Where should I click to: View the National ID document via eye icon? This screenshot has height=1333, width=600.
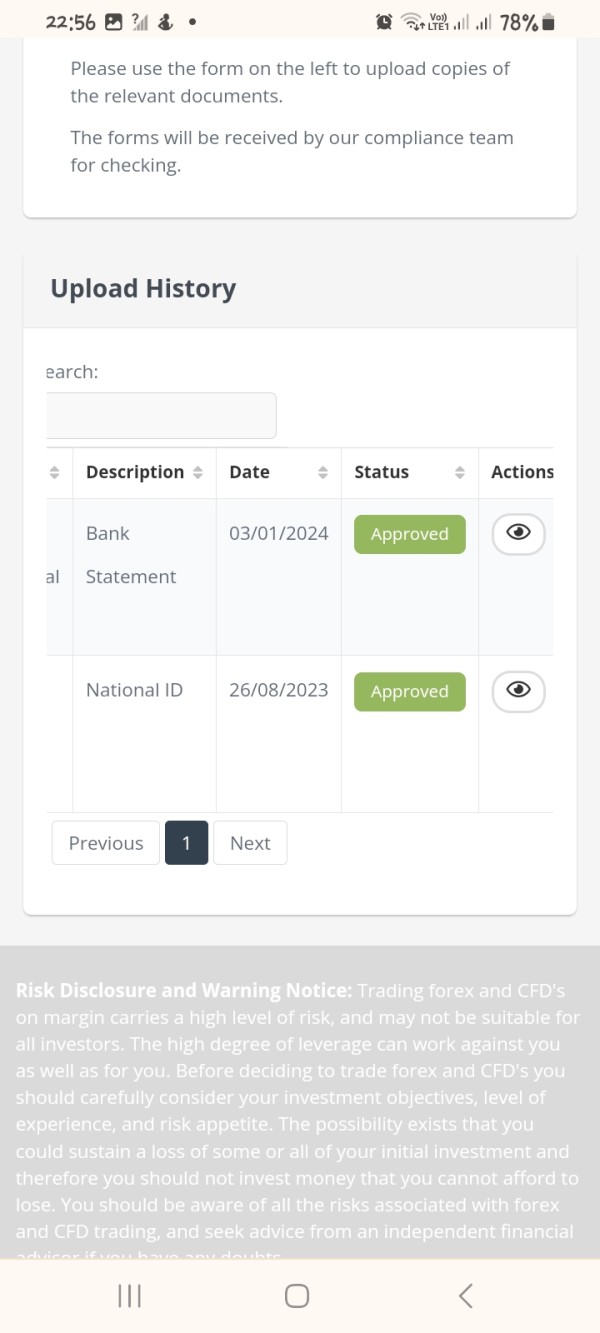click(x=518, y=691)
